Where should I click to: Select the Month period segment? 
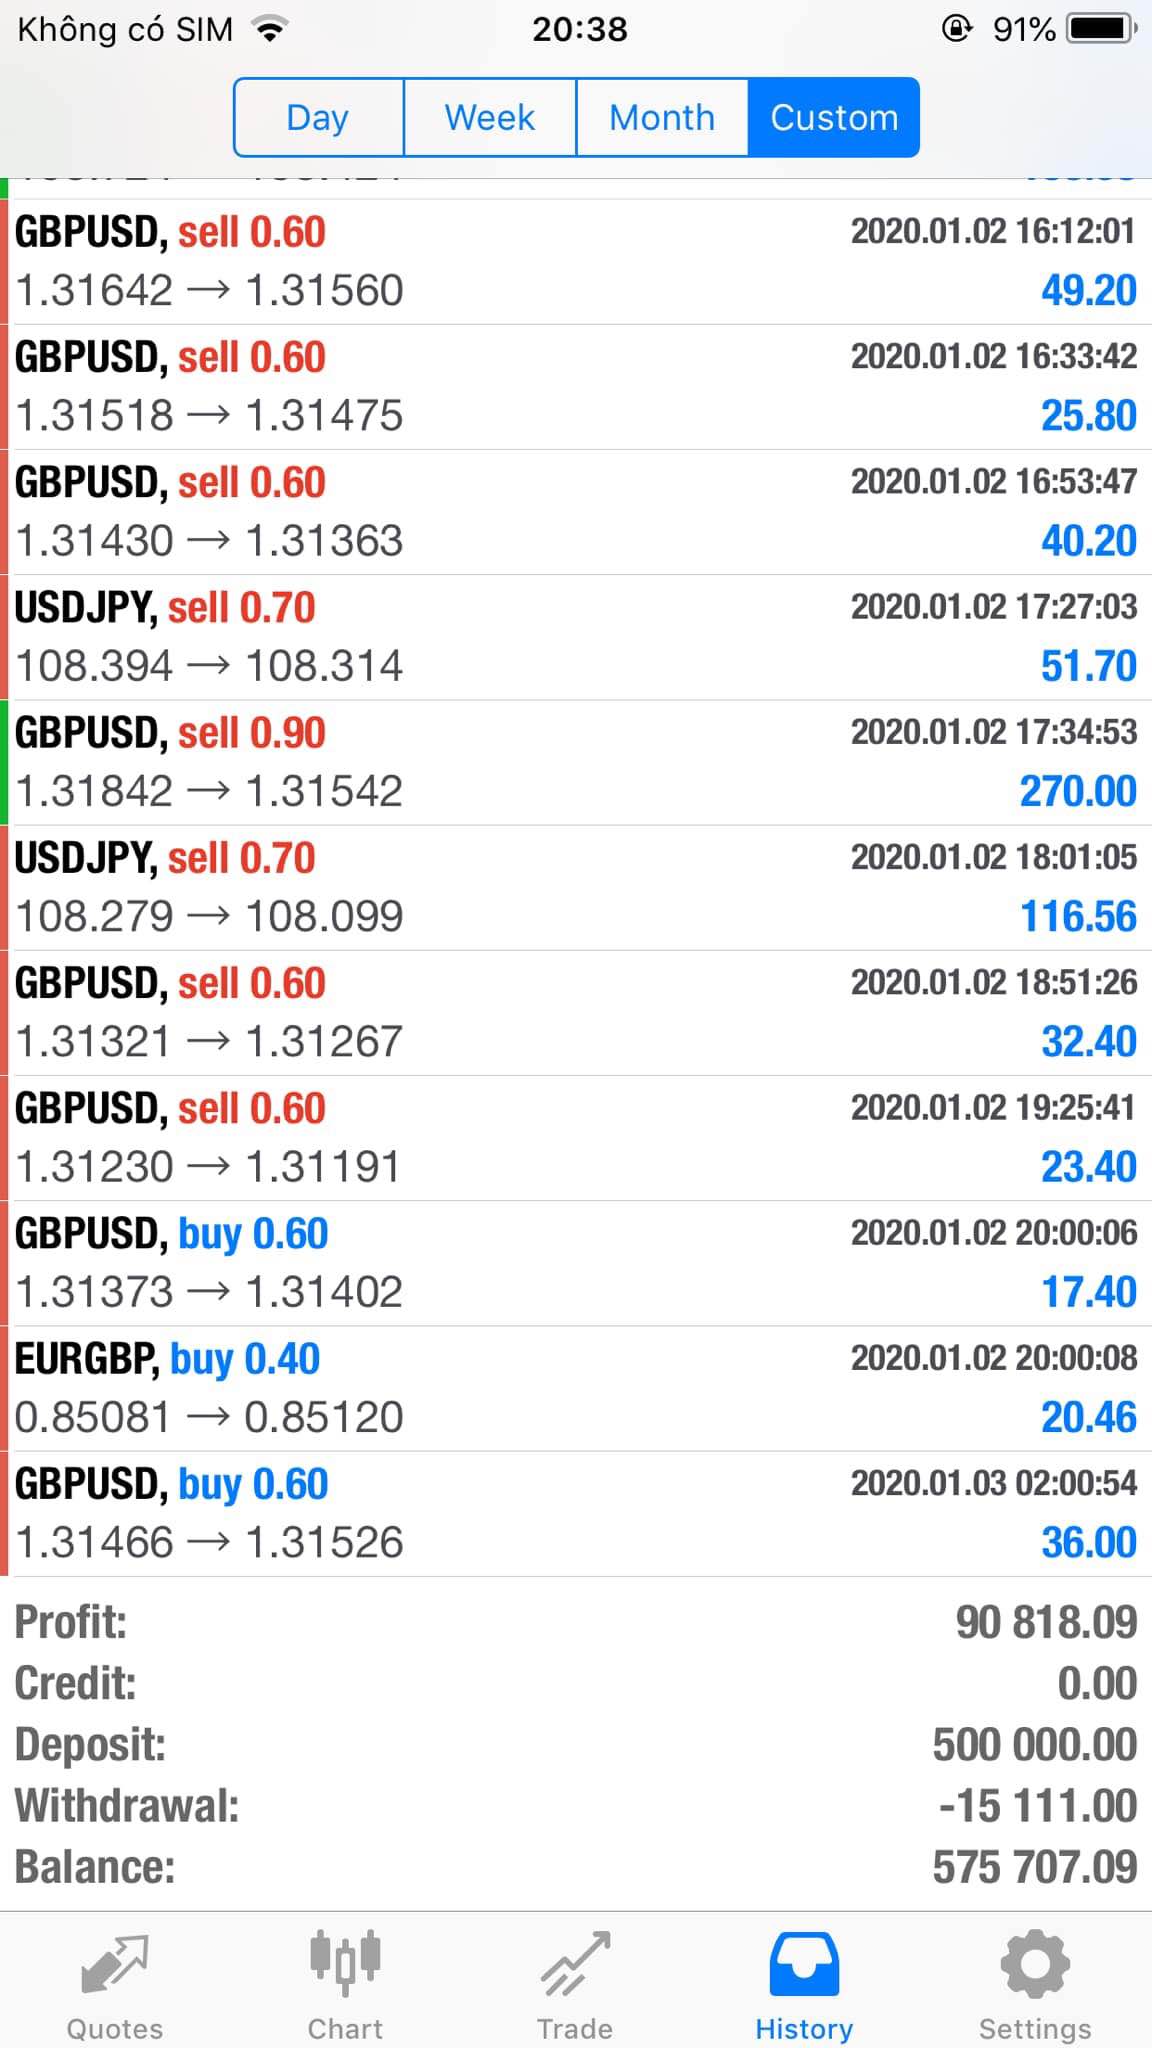pyautogui.click(x=662, y=118)
